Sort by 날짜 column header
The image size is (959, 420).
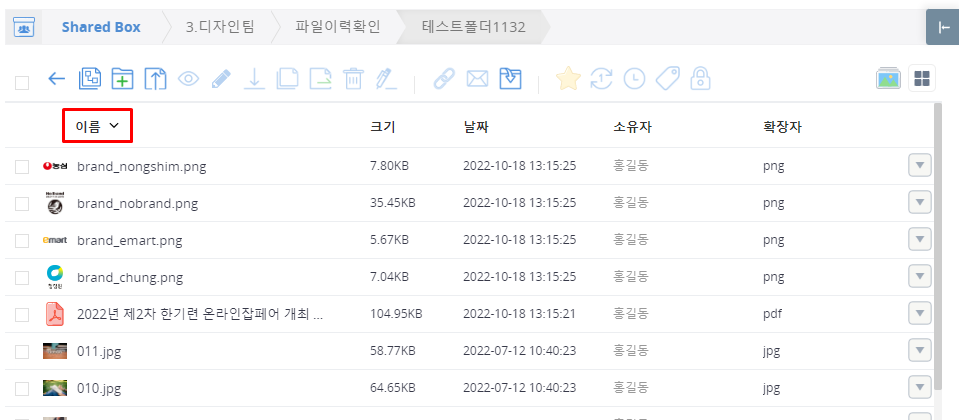(476, 127)
